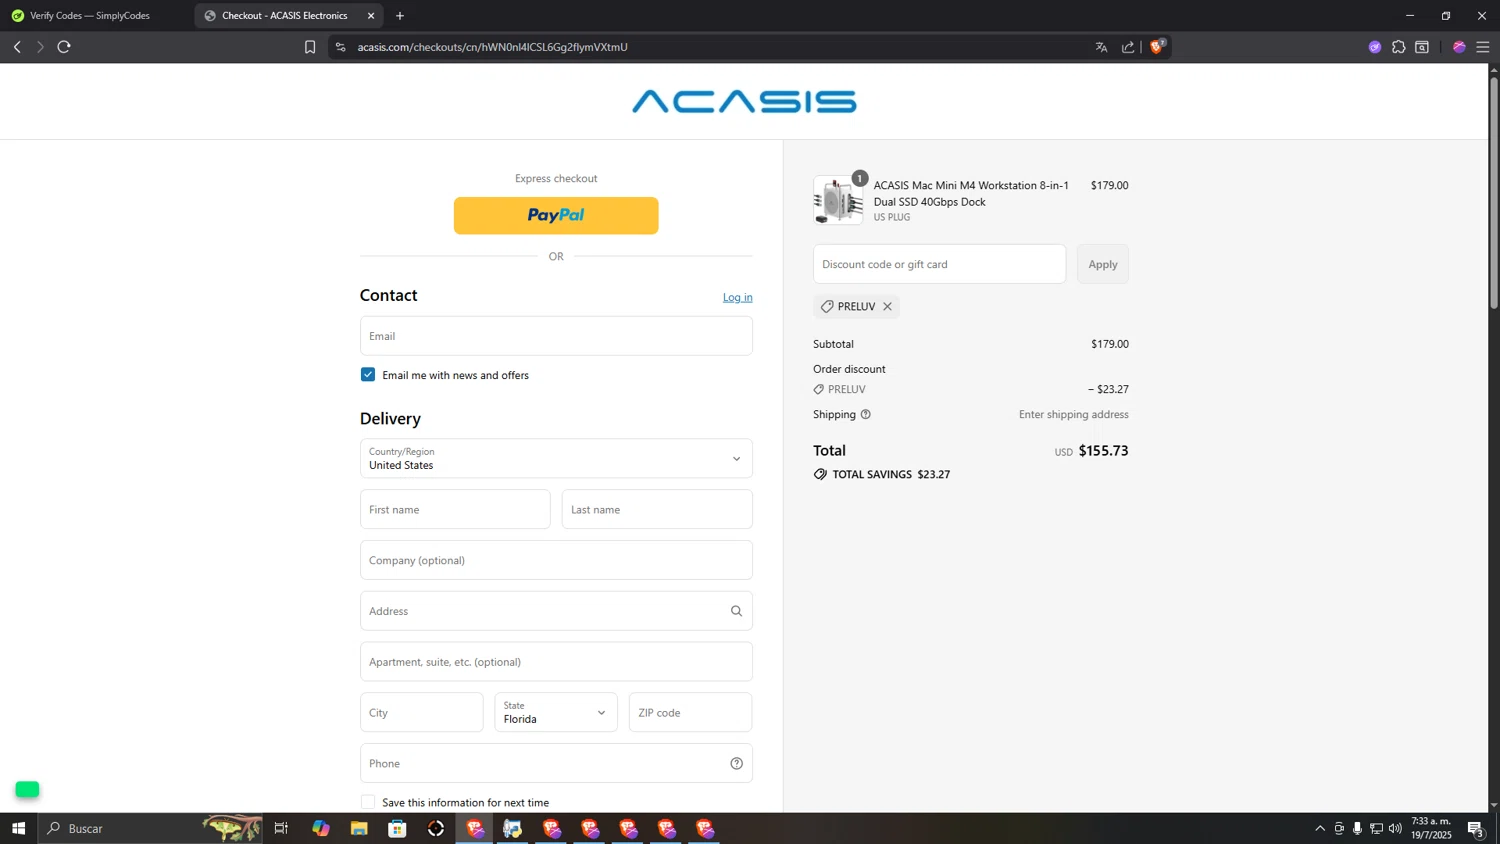Click the total amount $155.73

click(x=1103, y=451)
